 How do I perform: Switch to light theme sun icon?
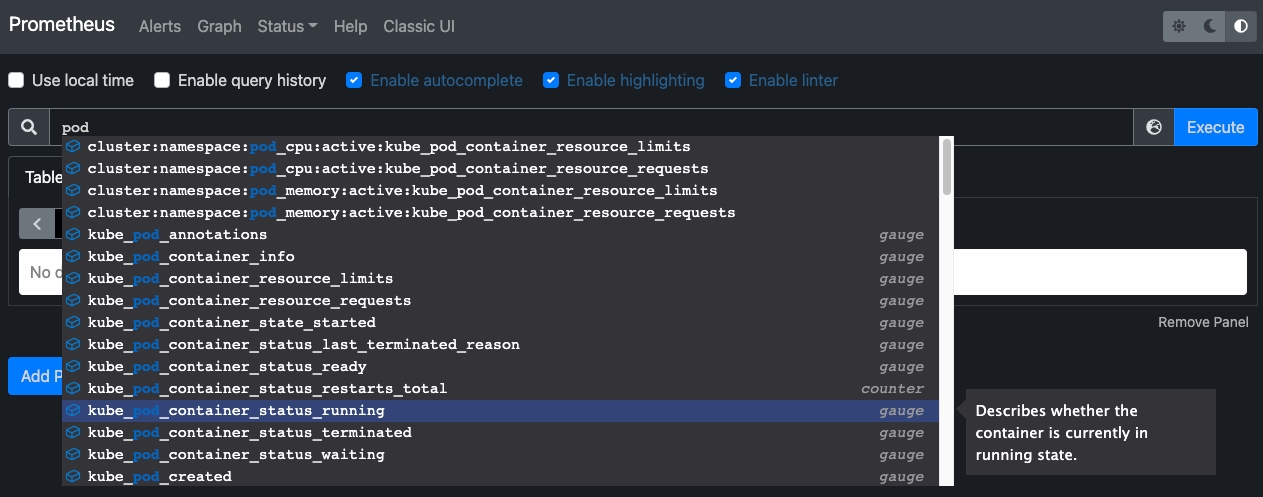click(x=1179, y=26)
